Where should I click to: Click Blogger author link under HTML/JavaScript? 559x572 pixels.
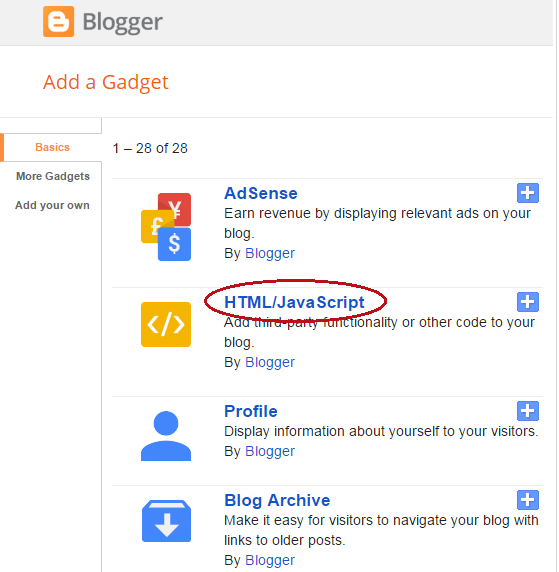[x=270, y=363]
